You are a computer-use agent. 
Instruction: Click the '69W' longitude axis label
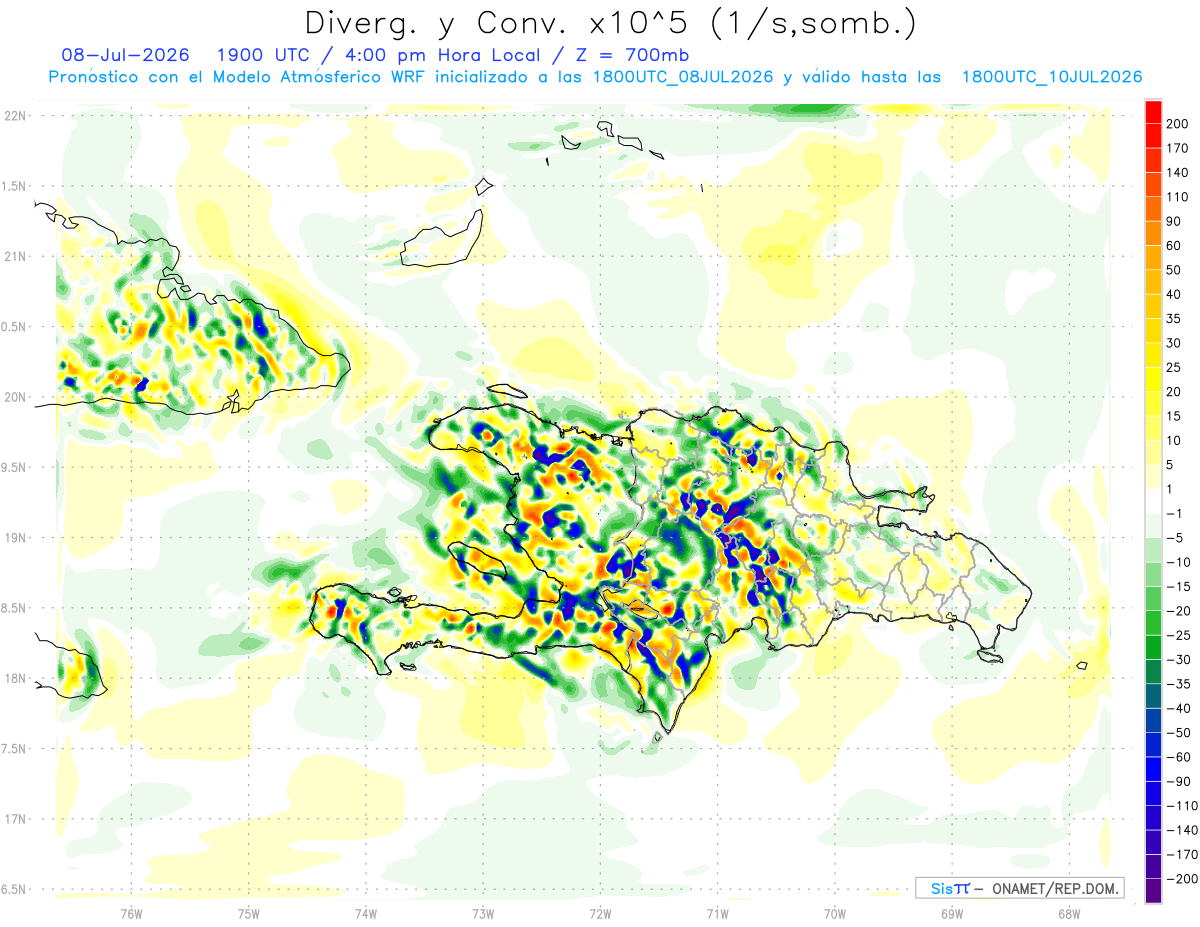point(952,912)
